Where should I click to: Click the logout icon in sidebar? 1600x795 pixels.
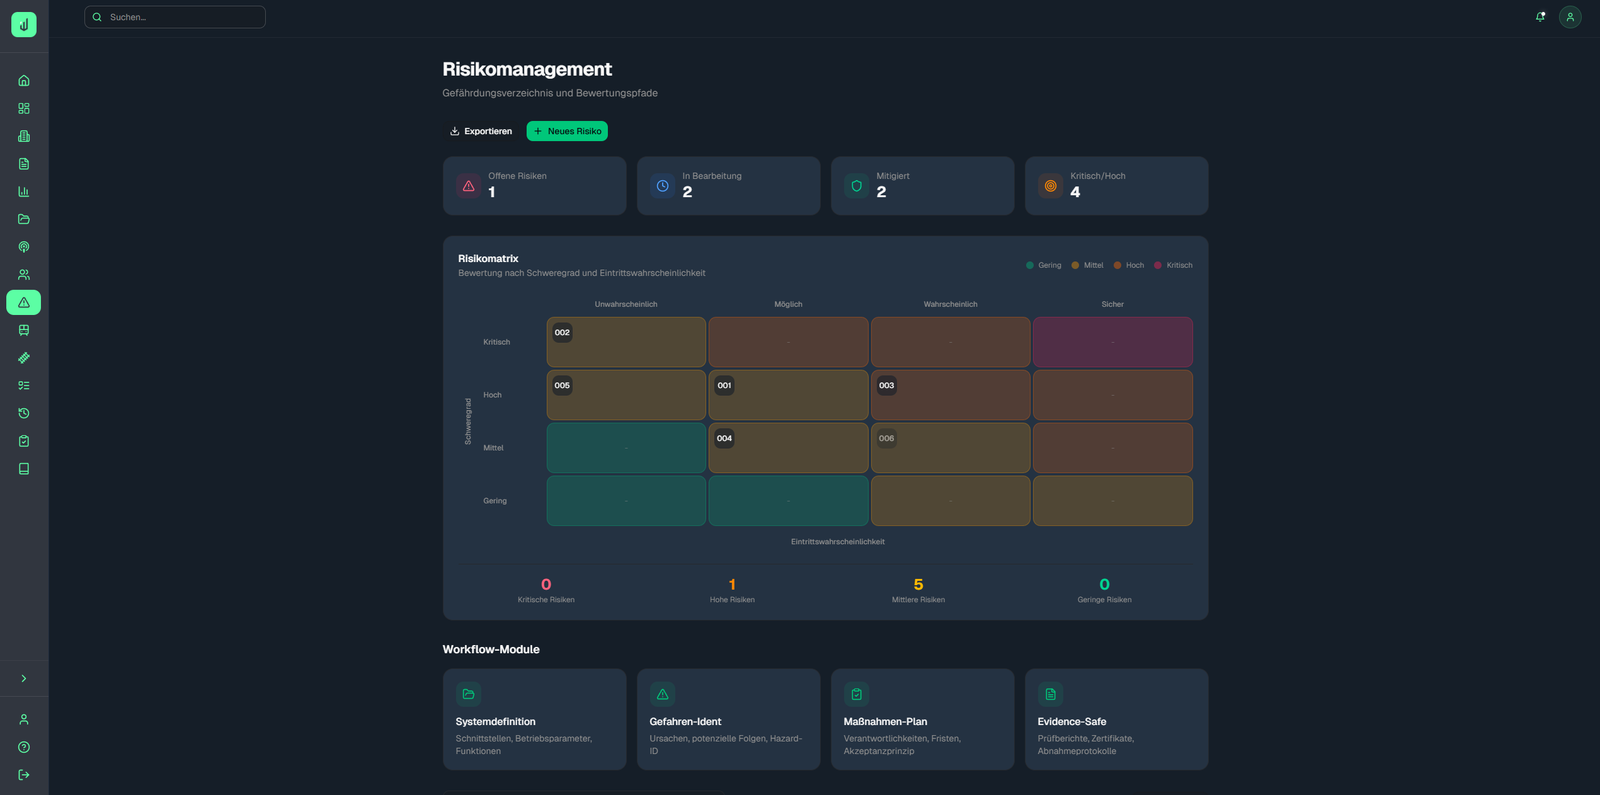pyautogui.click(x=24, y=775)
